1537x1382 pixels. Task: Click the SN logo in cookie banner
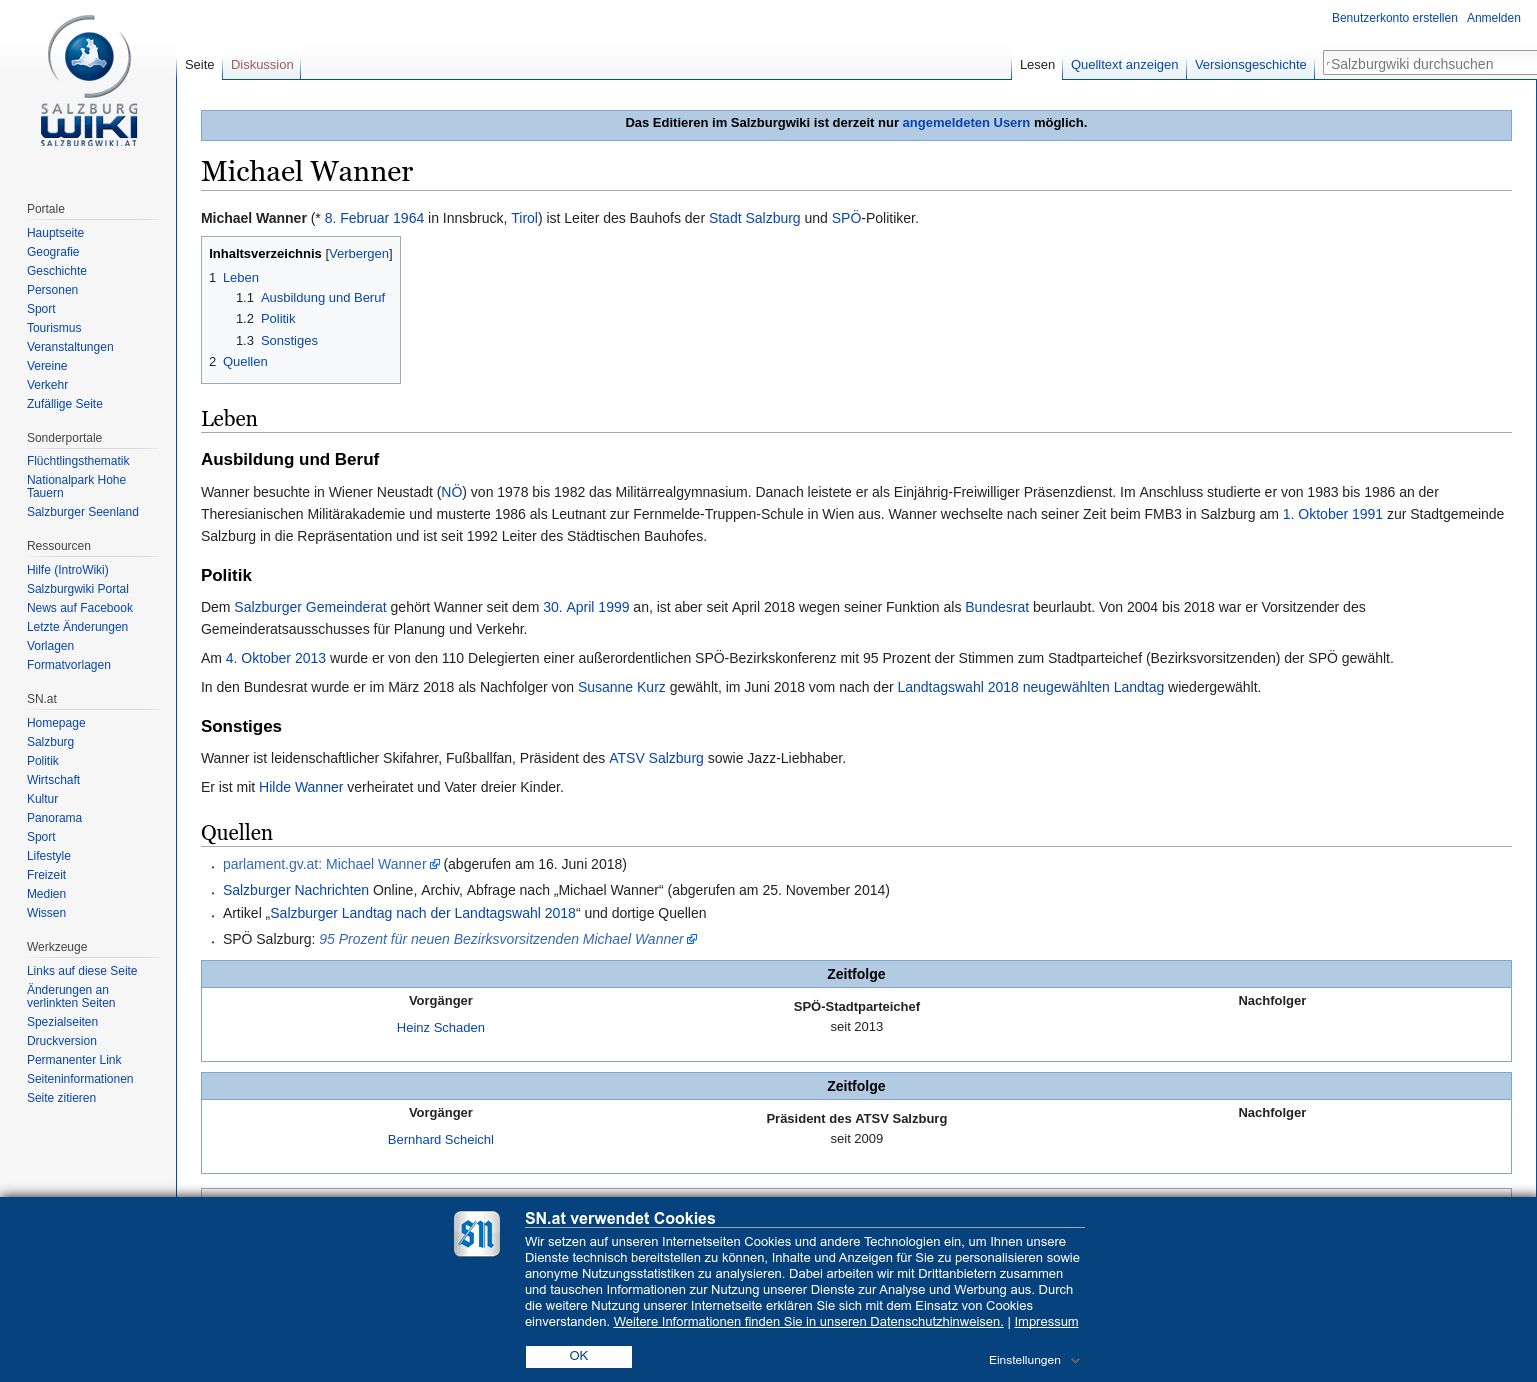(x=477, y=1234)
